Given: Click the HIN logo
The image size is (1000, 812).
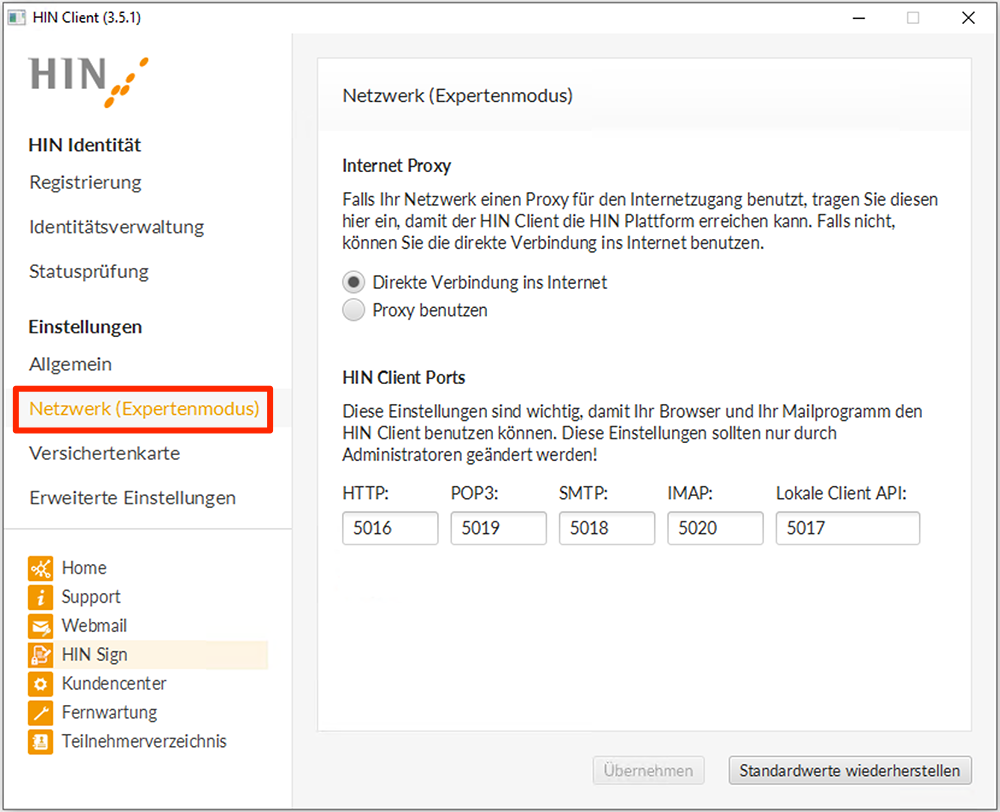Looking at the screenshot, I should tap(88, 82).
